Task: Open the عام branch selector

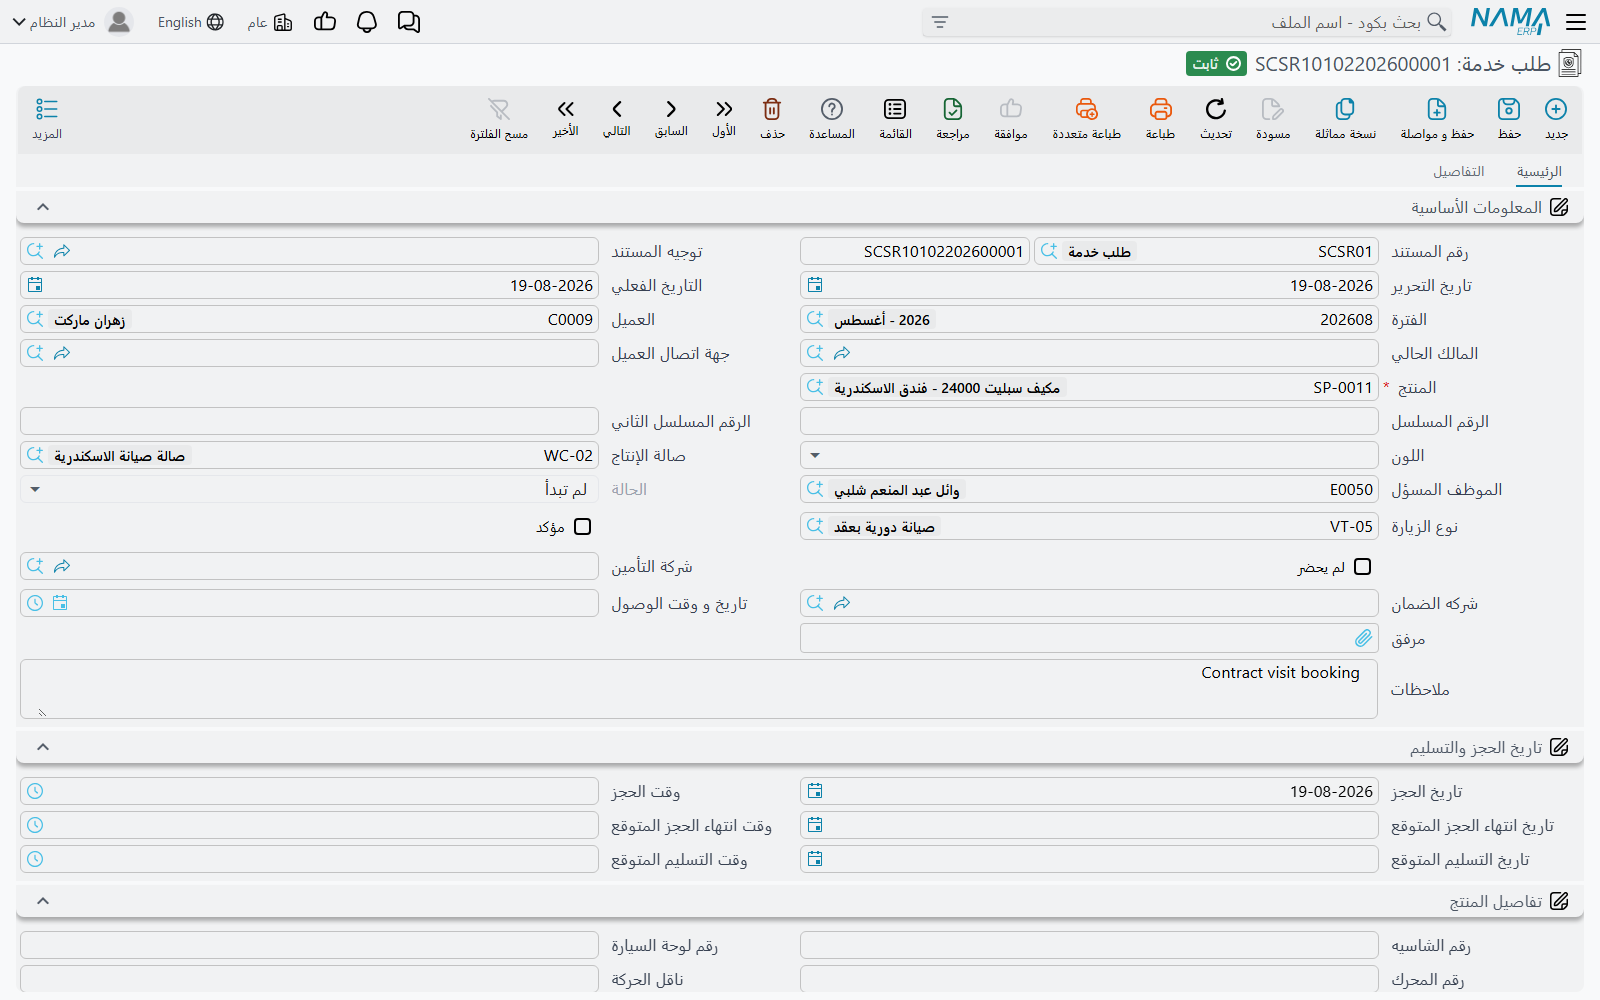Action: 270,22
